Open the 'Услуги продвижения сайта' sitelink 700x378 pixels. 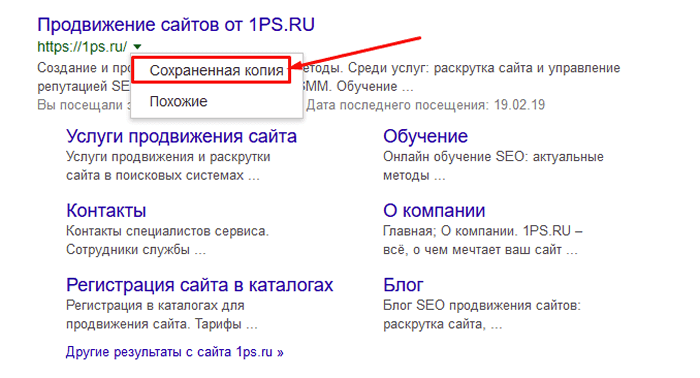tap(181, 136)
